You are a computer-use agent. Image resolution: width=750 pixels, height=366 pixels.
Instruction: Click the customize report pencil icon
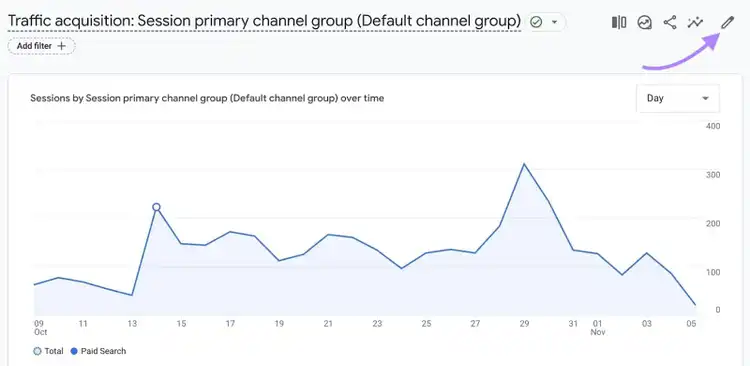(x=727, y=22)
